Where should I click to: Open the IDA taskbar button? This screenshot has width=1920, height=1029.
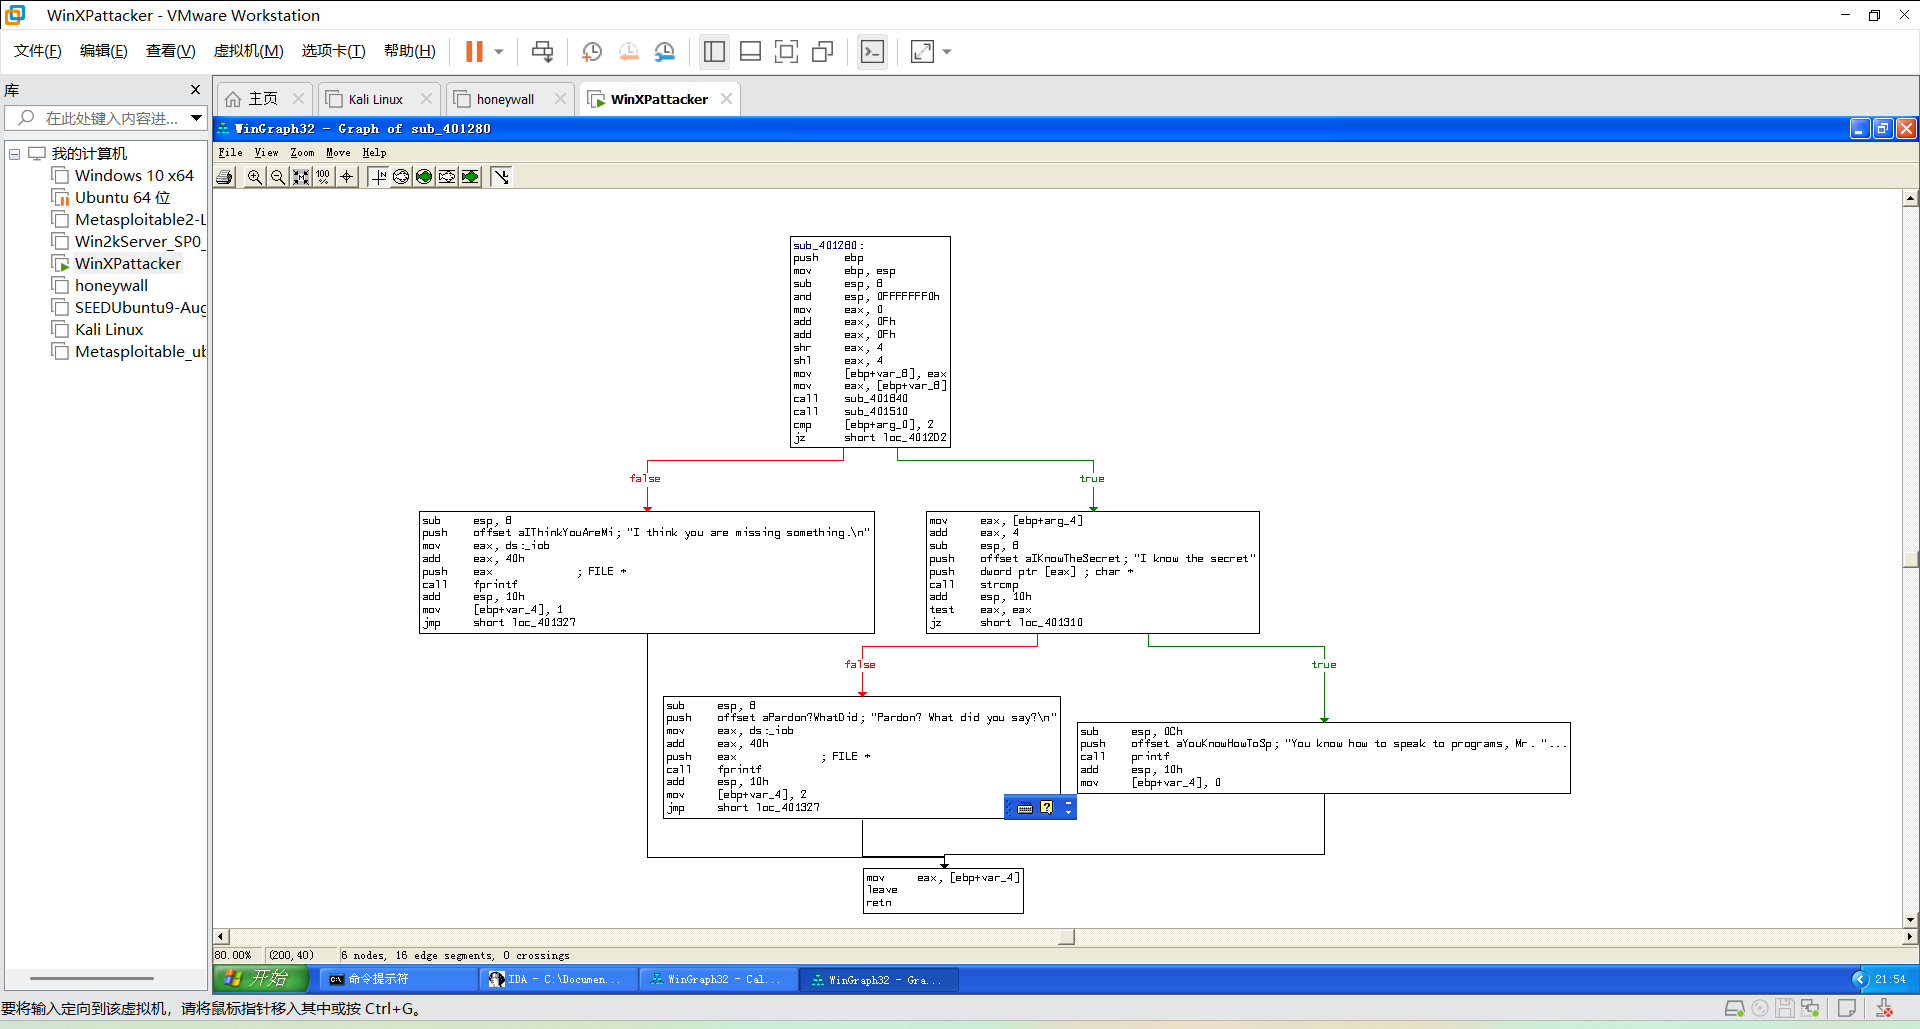pyautogui.click(x=557, y=979)
